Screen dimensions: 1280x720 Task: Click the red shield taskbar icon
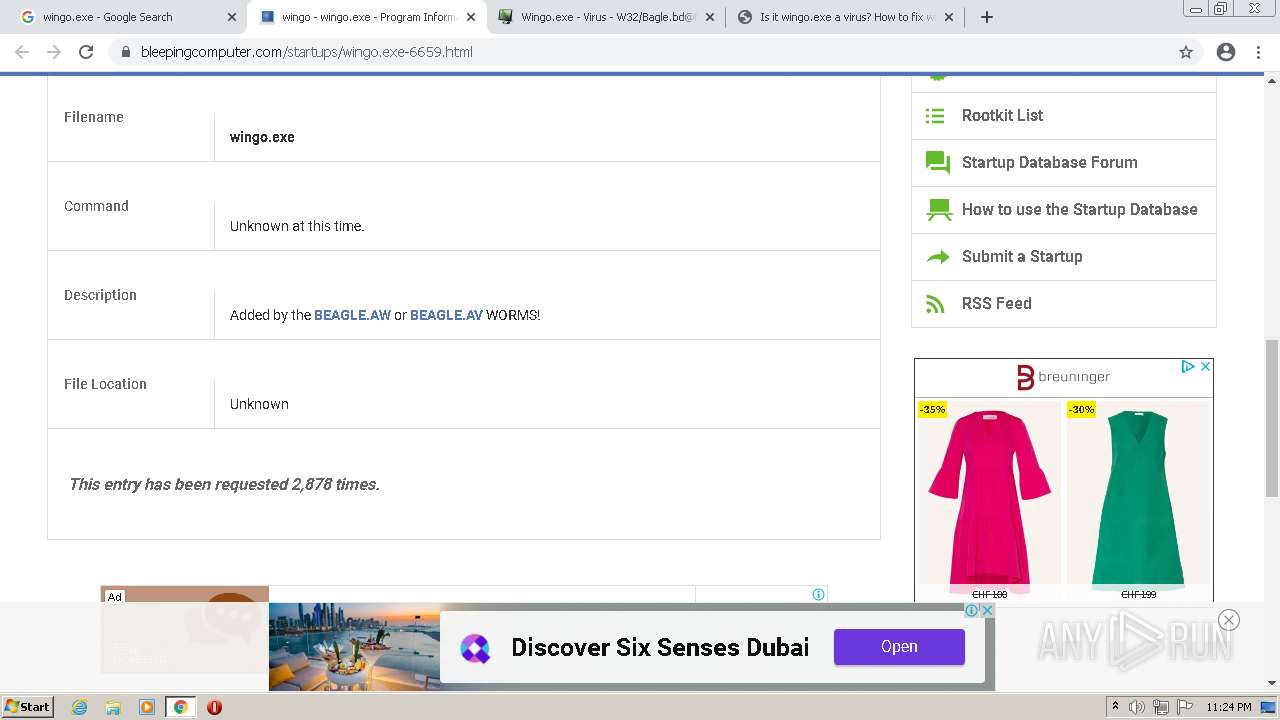tap(214, 707)
